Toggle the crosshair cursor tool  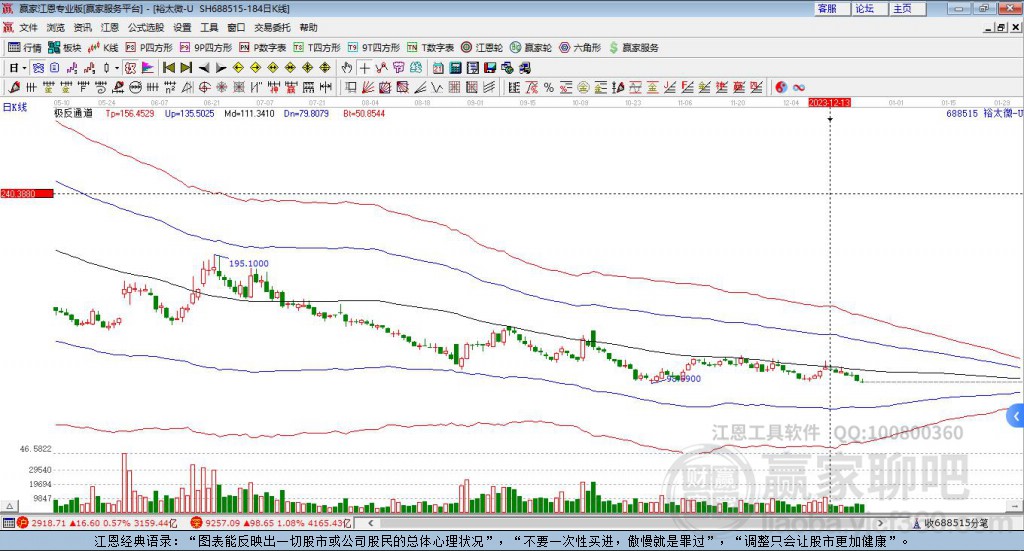365,68
